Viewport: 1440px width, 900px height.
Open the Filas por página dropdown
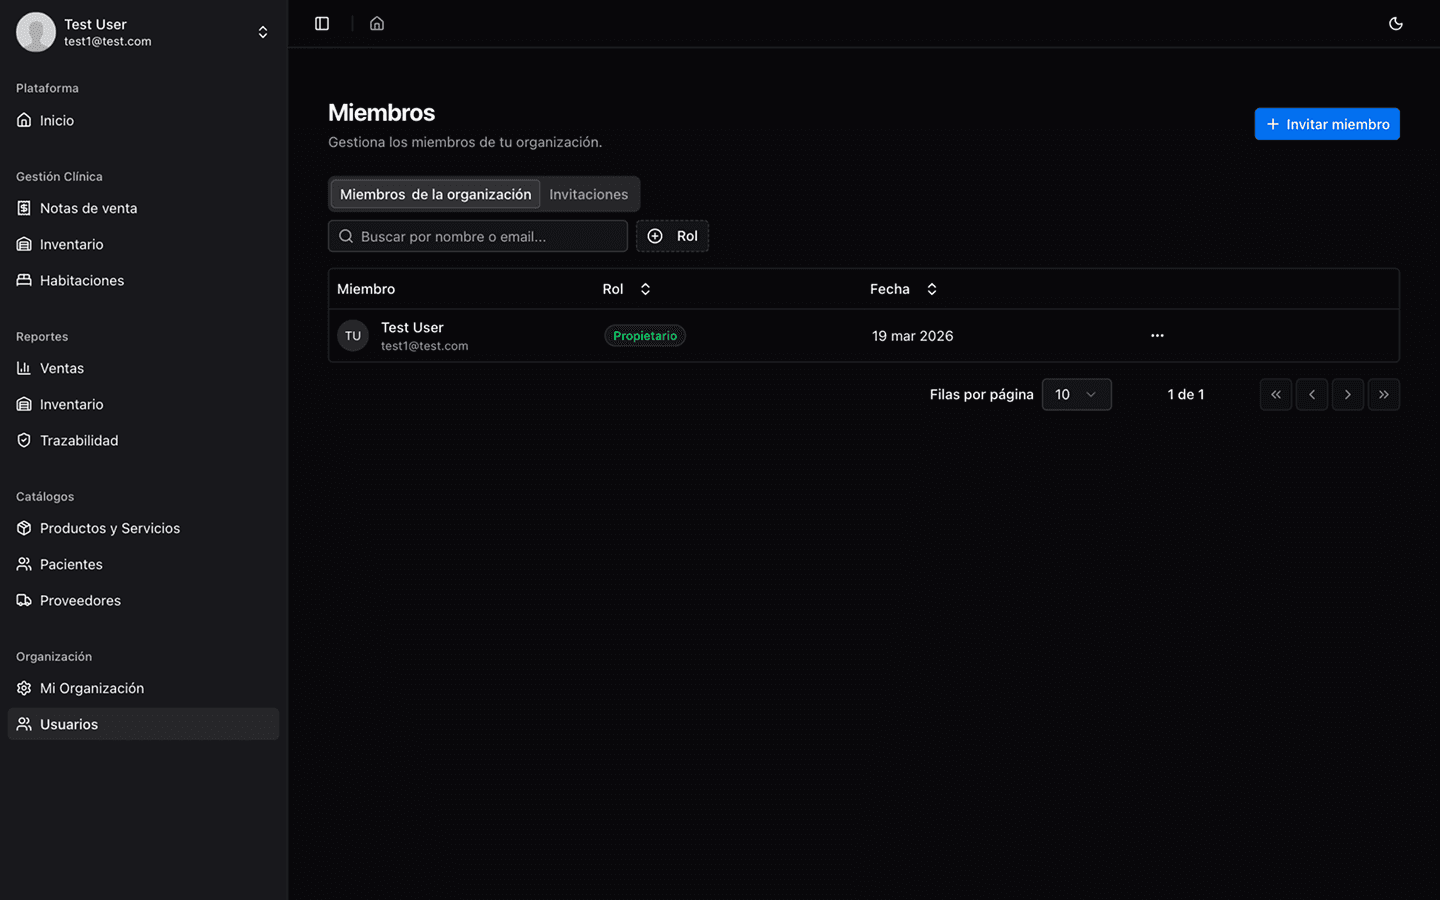[x=1077, y=394]
